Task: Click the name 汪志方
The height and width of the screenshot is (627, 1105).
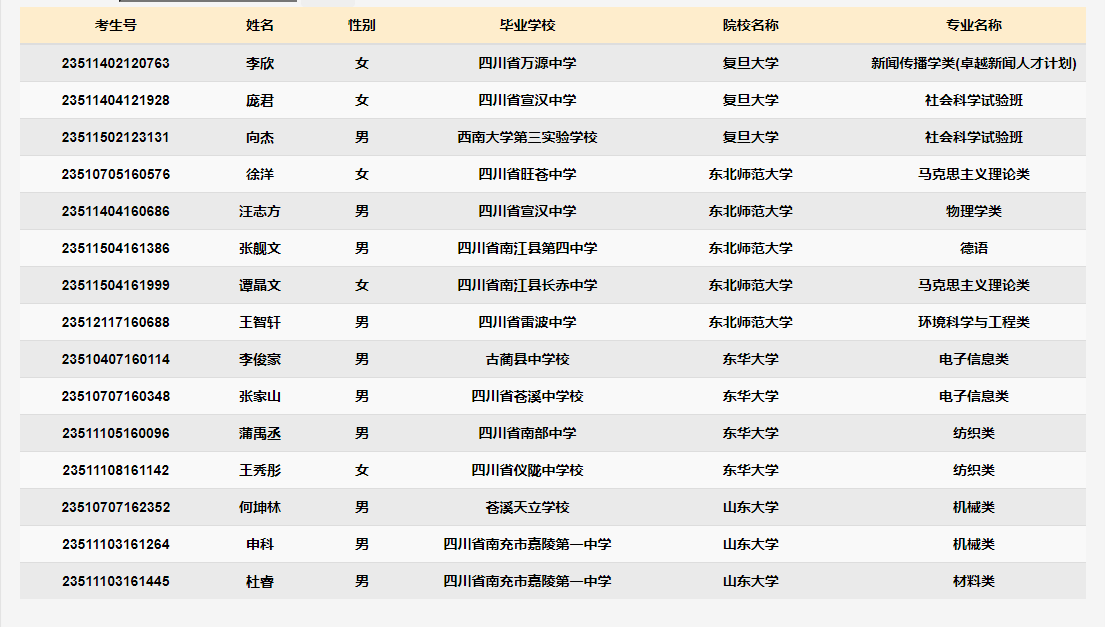Action: tap(259, 211)
